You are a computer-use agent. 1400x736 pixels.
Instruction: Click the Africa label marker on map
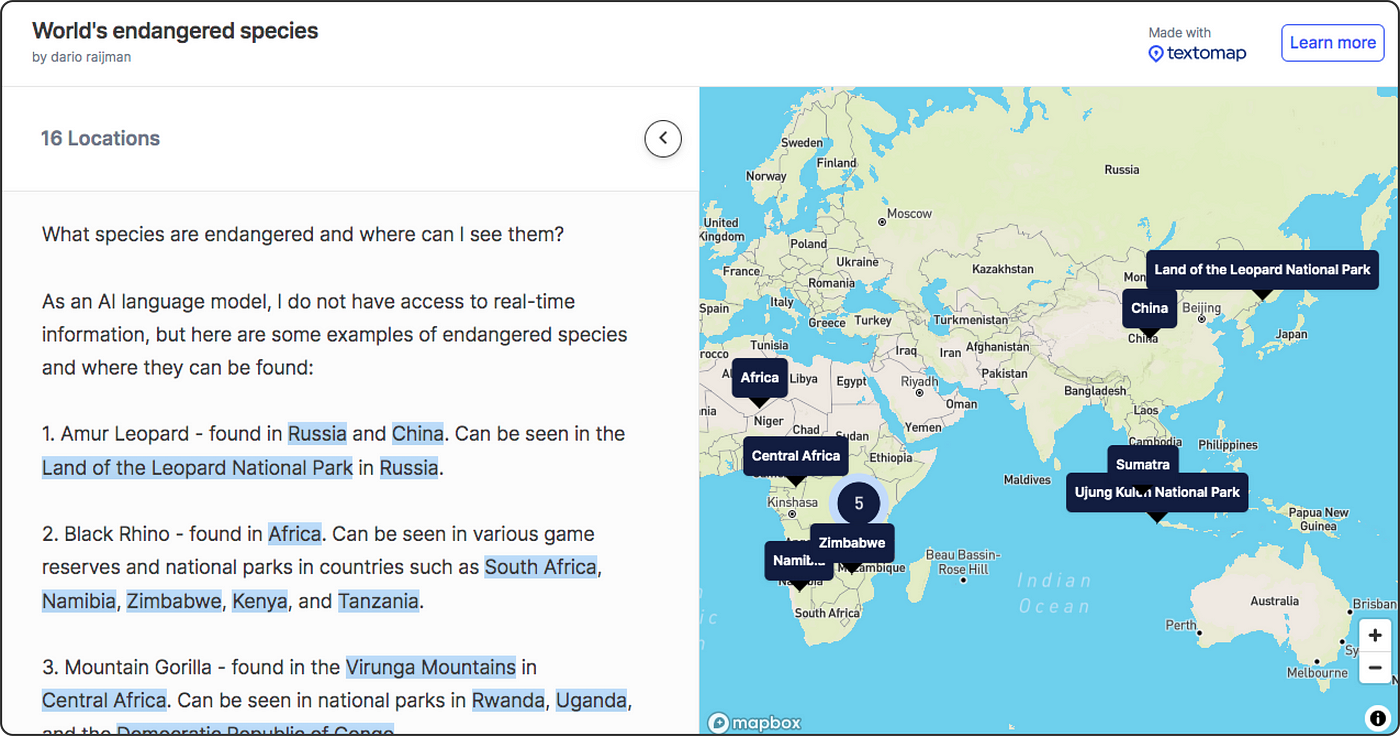pyautogui.click(x=759, y=378)
